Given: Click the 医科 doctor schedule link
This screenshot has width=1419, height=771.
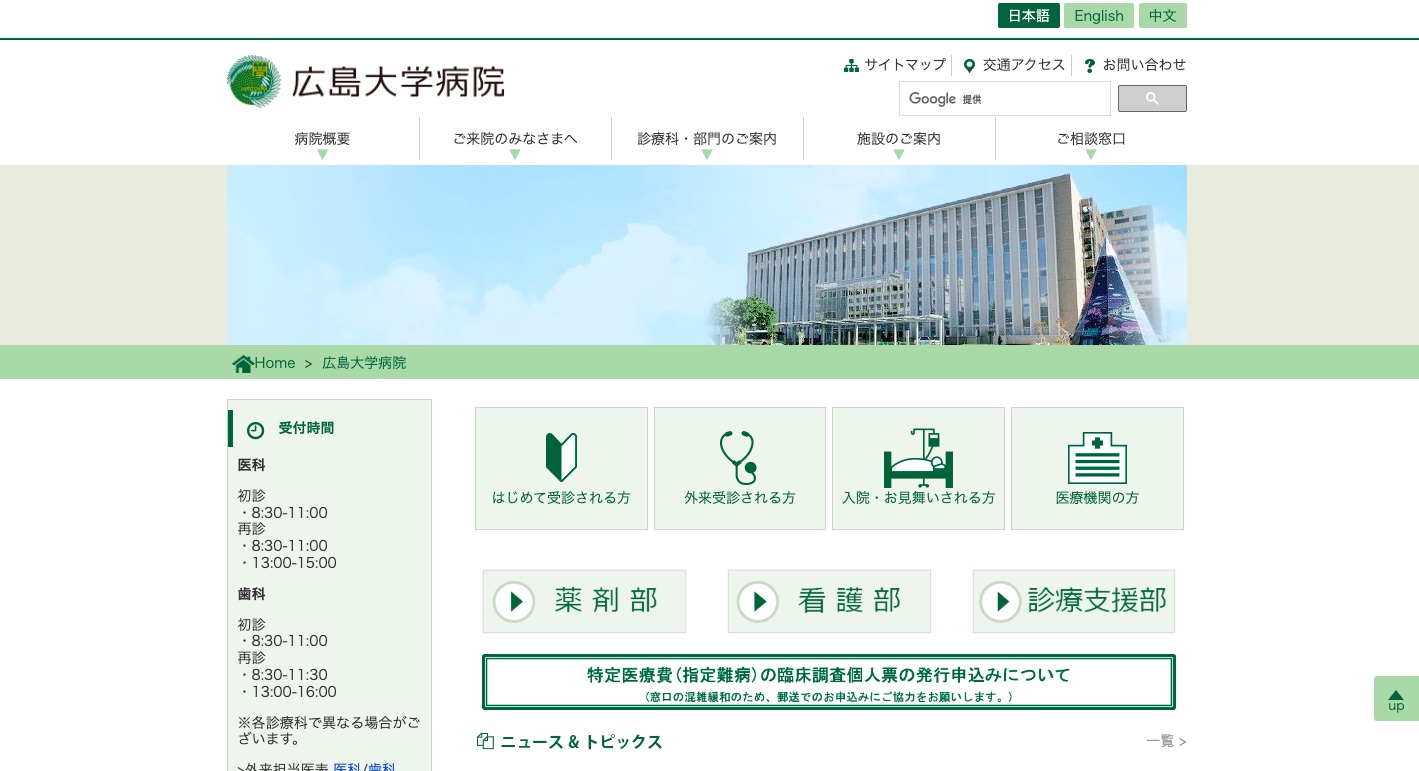Looking at the screenshot, I should [x=347, y=767].
